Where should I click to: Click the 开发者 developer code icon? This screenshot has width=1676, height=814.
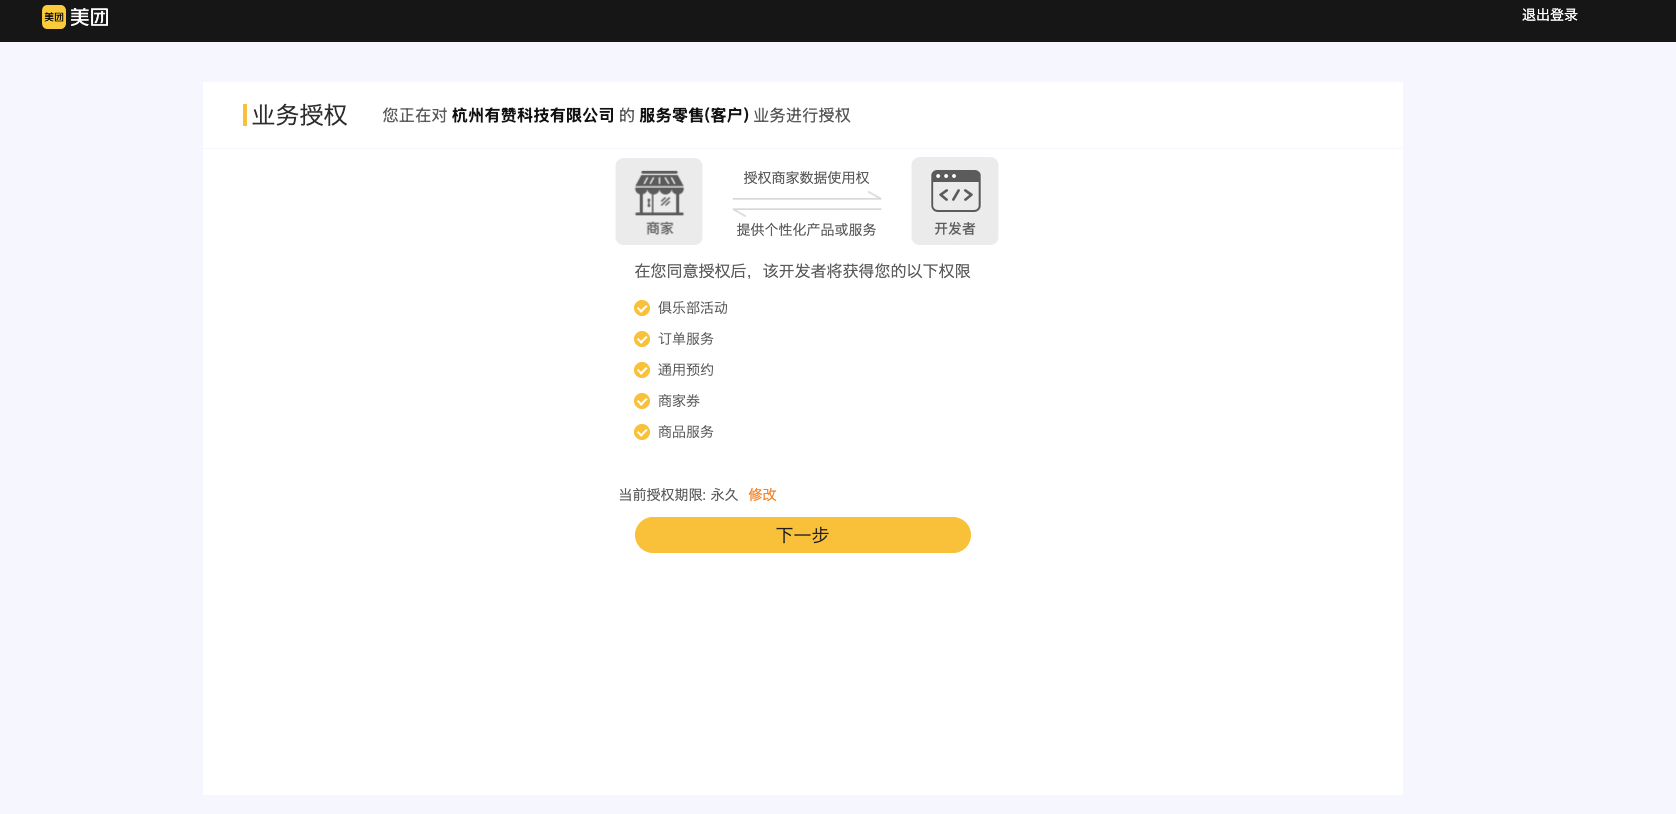(x=955, y=201)
